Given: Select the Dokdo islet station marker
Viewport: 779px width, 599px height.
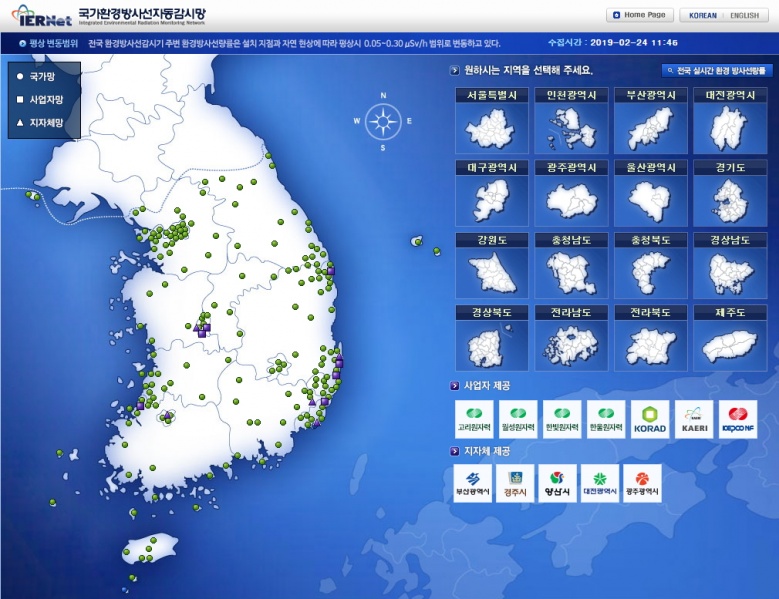Looking at the screenshot, I should point(437,251).
